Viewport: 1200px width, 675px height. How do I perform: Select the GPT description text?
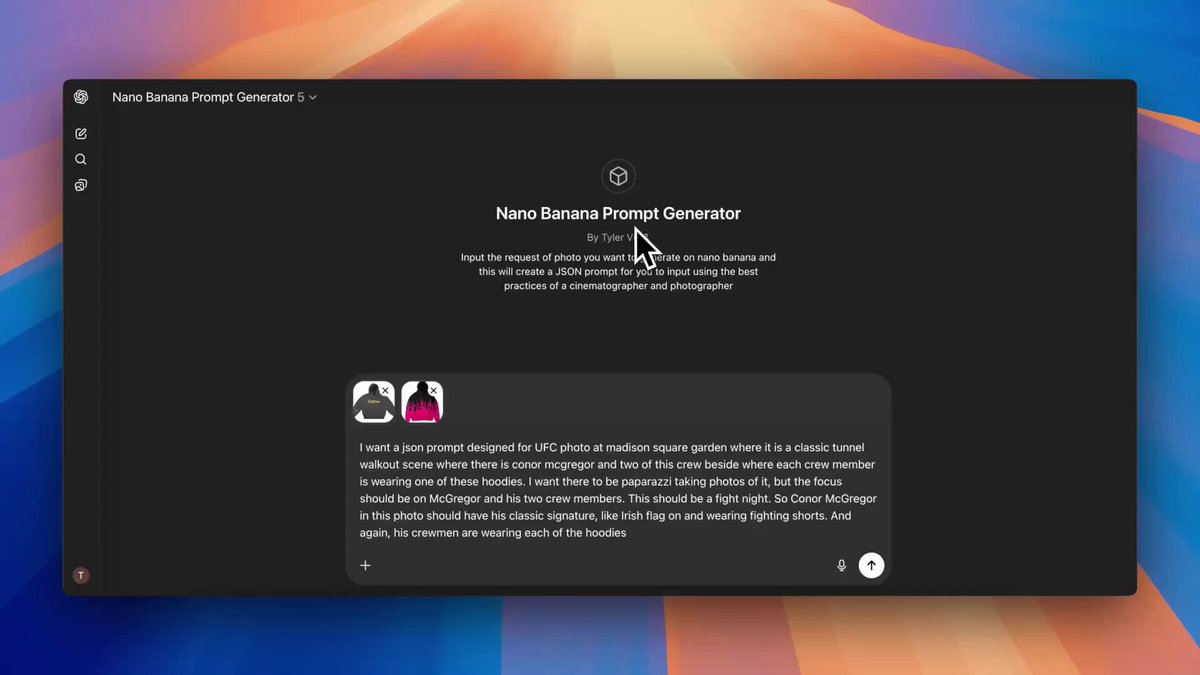tap(618, 271)
